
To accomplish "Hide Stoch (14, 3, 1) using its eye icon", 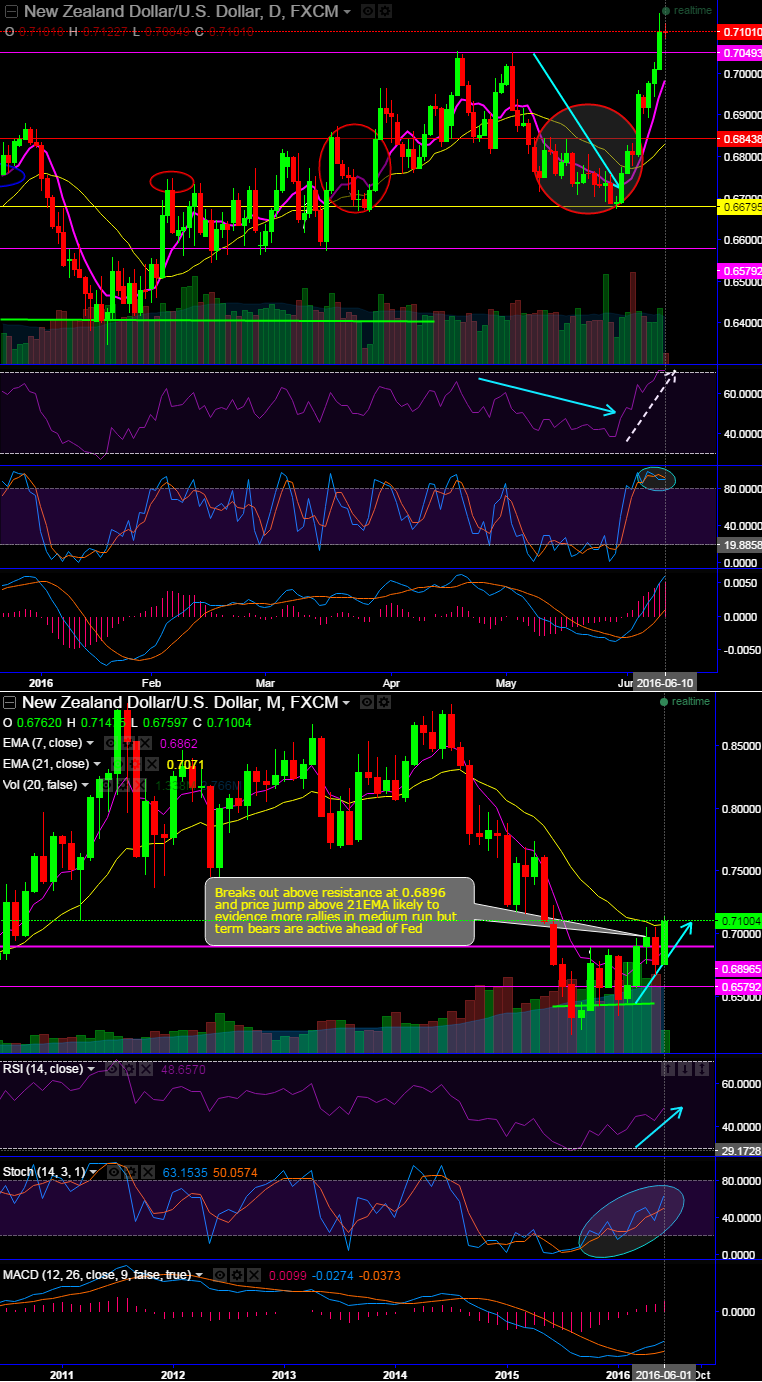I will pyautogui.click(x=114, y=1171).
